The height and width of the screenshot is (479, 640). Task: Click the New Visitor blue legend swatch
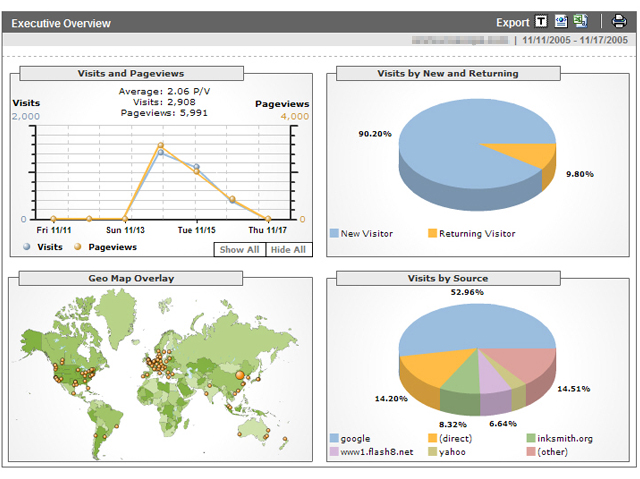(334, 234)
